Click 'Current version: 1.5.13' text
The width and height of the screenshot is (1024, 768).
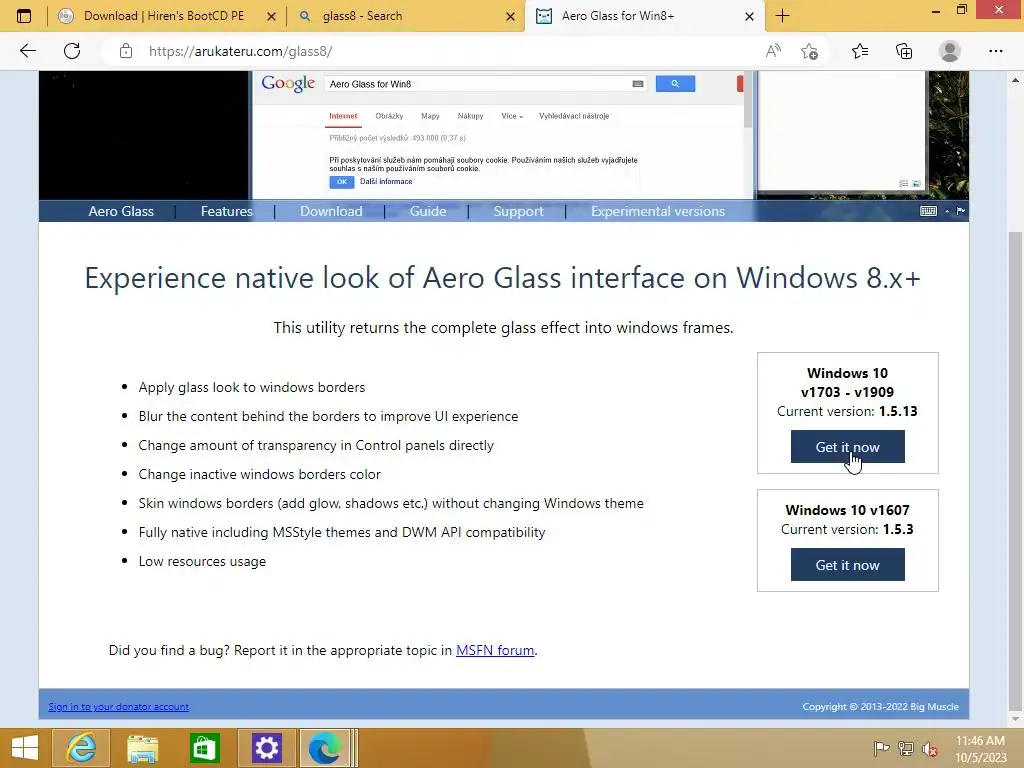(x=847, y=411)
